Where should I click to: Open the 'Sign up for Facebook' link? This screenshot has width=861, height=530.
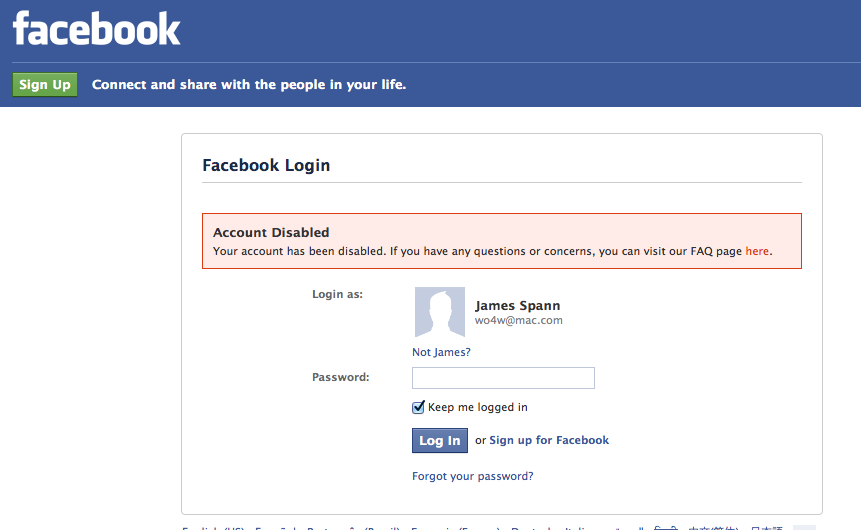click(x=549, y=440)
